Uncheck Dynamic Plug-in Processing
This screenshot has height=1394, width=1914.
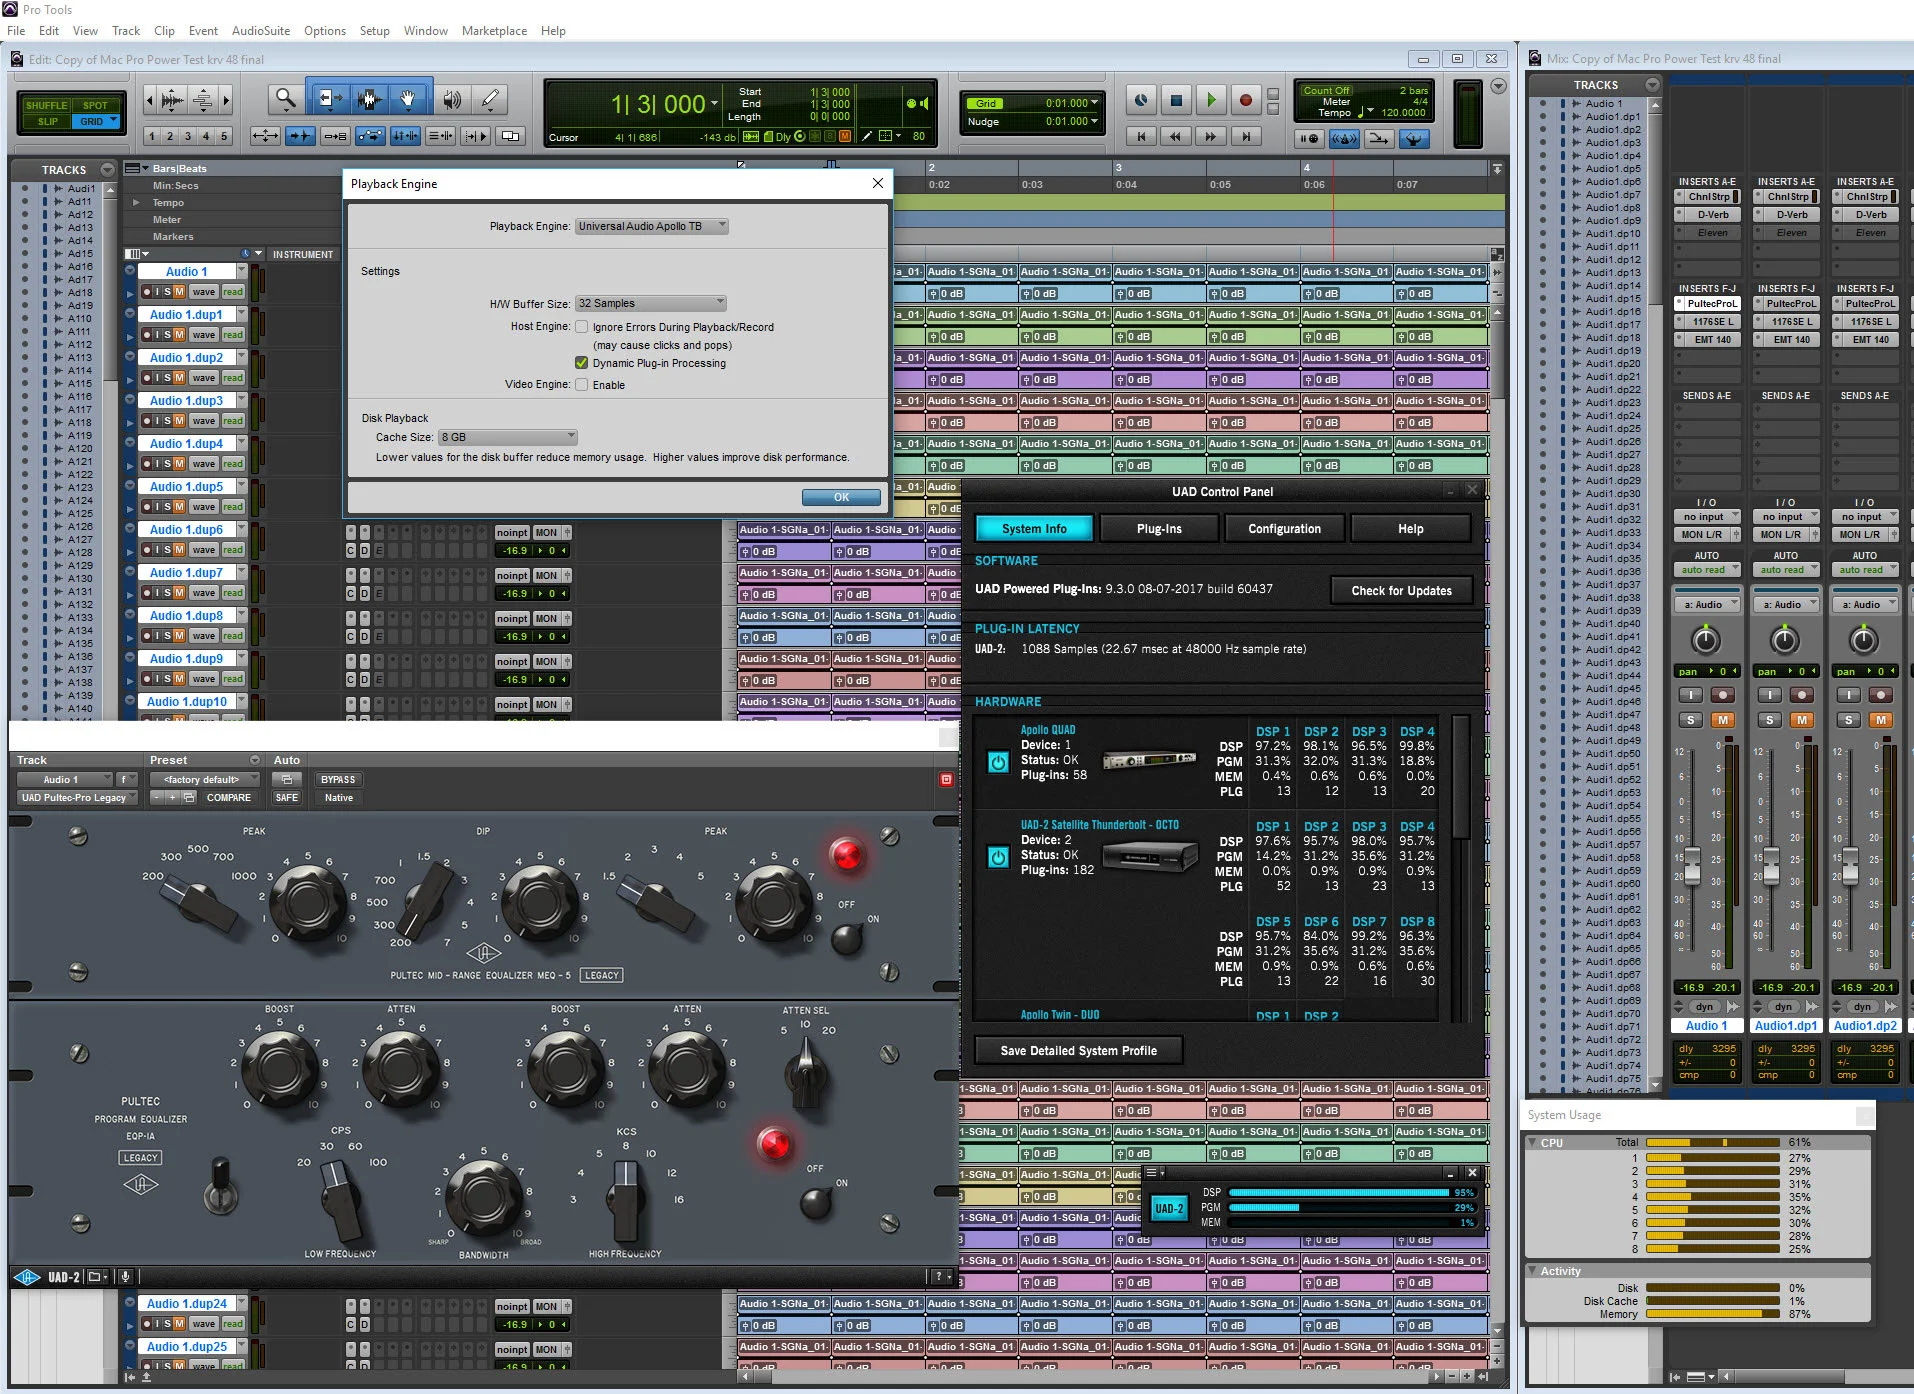tap(581, 363)
